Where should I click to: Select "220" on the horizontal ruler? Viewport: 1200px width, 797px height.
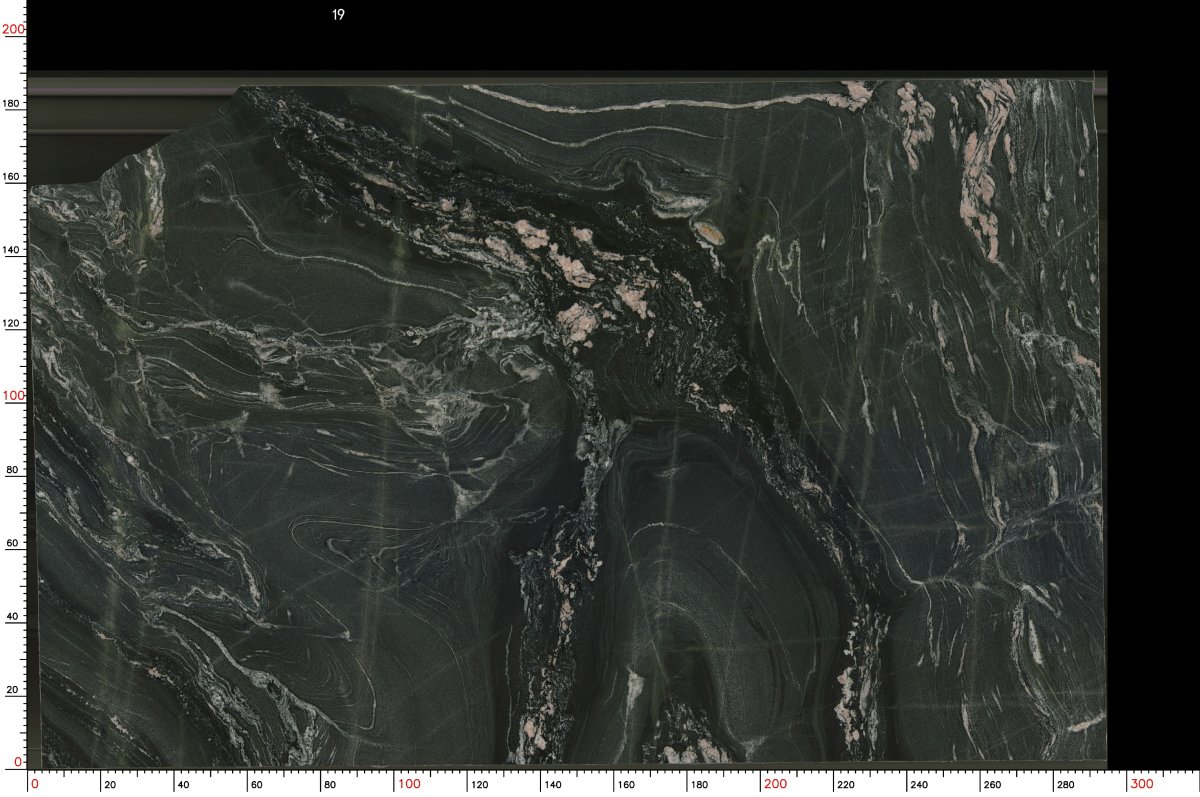(845, 785)
